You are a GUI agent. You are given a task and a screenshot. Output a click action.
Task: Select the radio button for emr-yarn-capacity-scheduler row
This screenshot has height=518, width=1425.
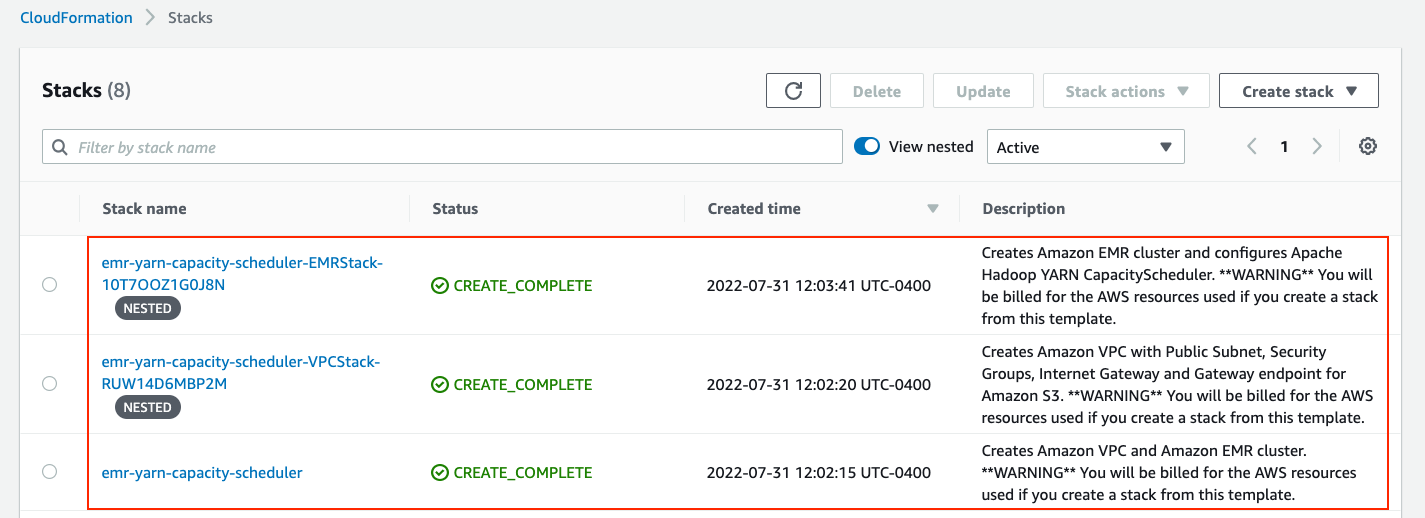[49, 472]
